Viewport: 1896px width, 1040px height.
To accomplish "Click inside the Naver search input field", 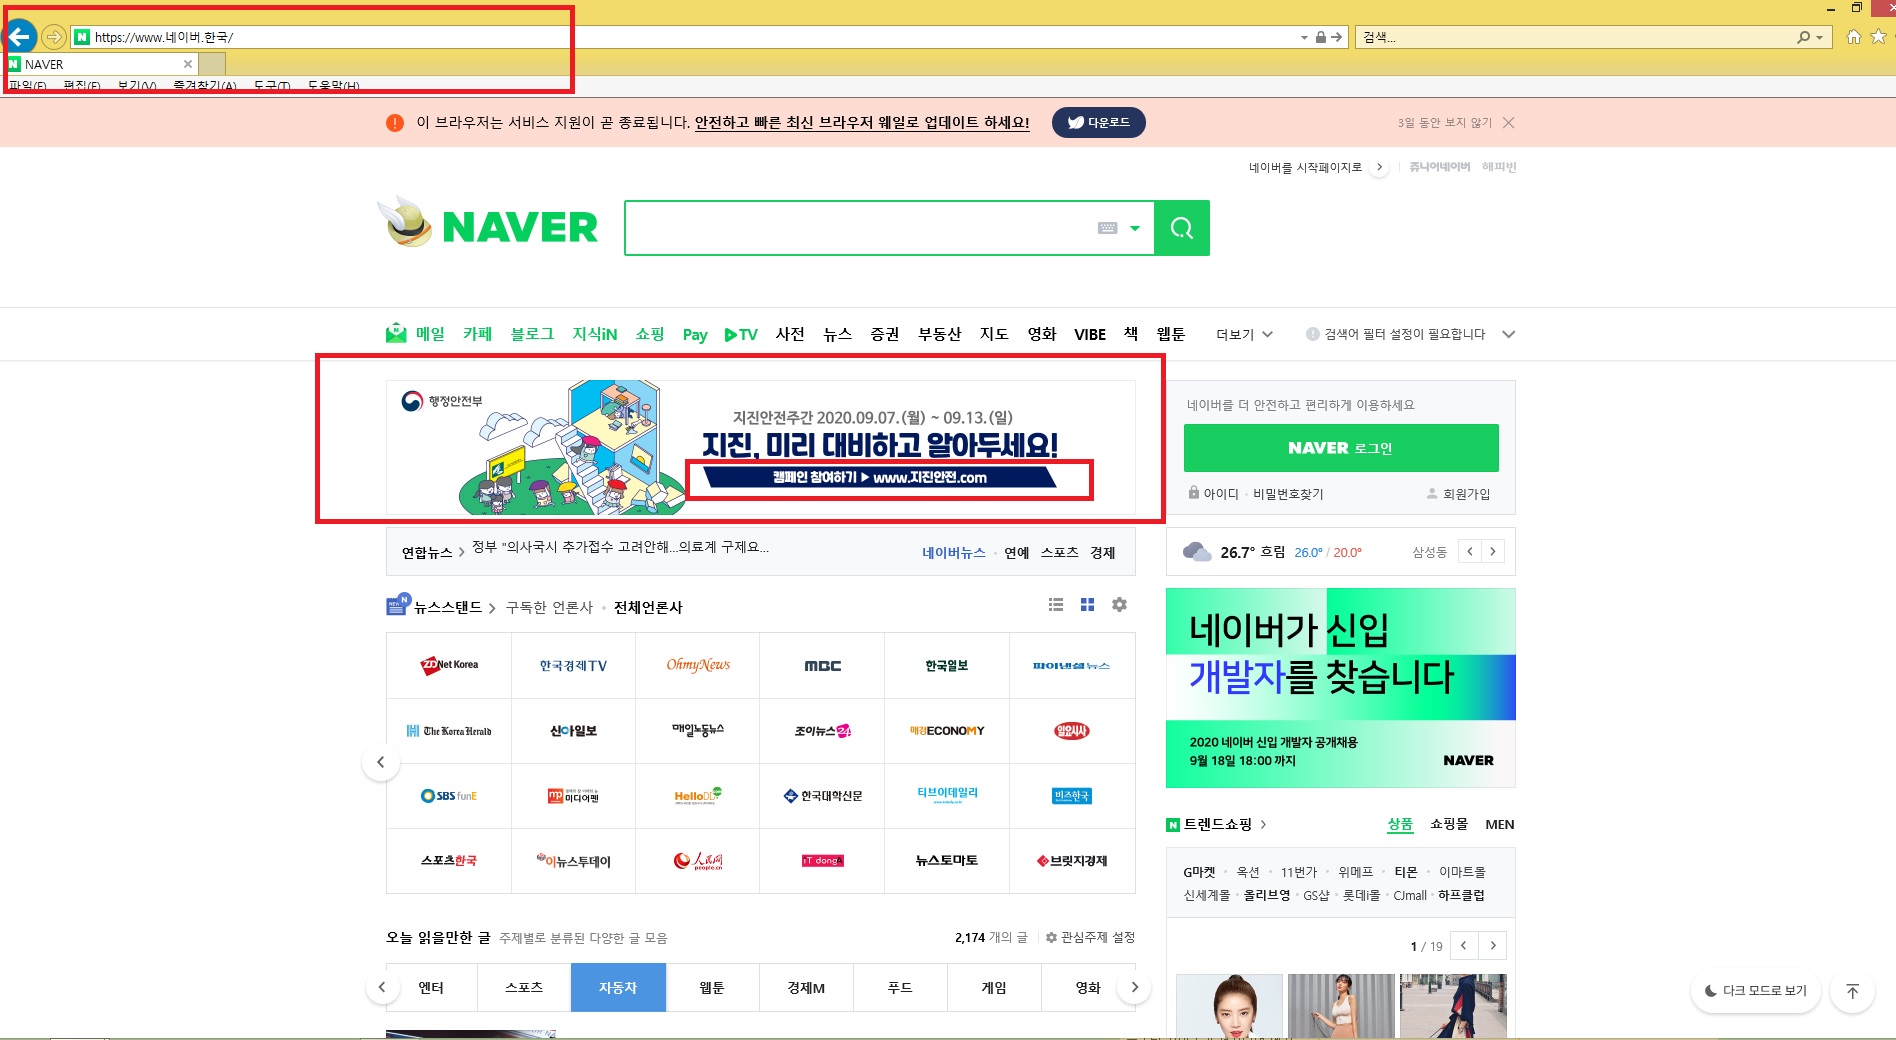I will pos(860,228).
